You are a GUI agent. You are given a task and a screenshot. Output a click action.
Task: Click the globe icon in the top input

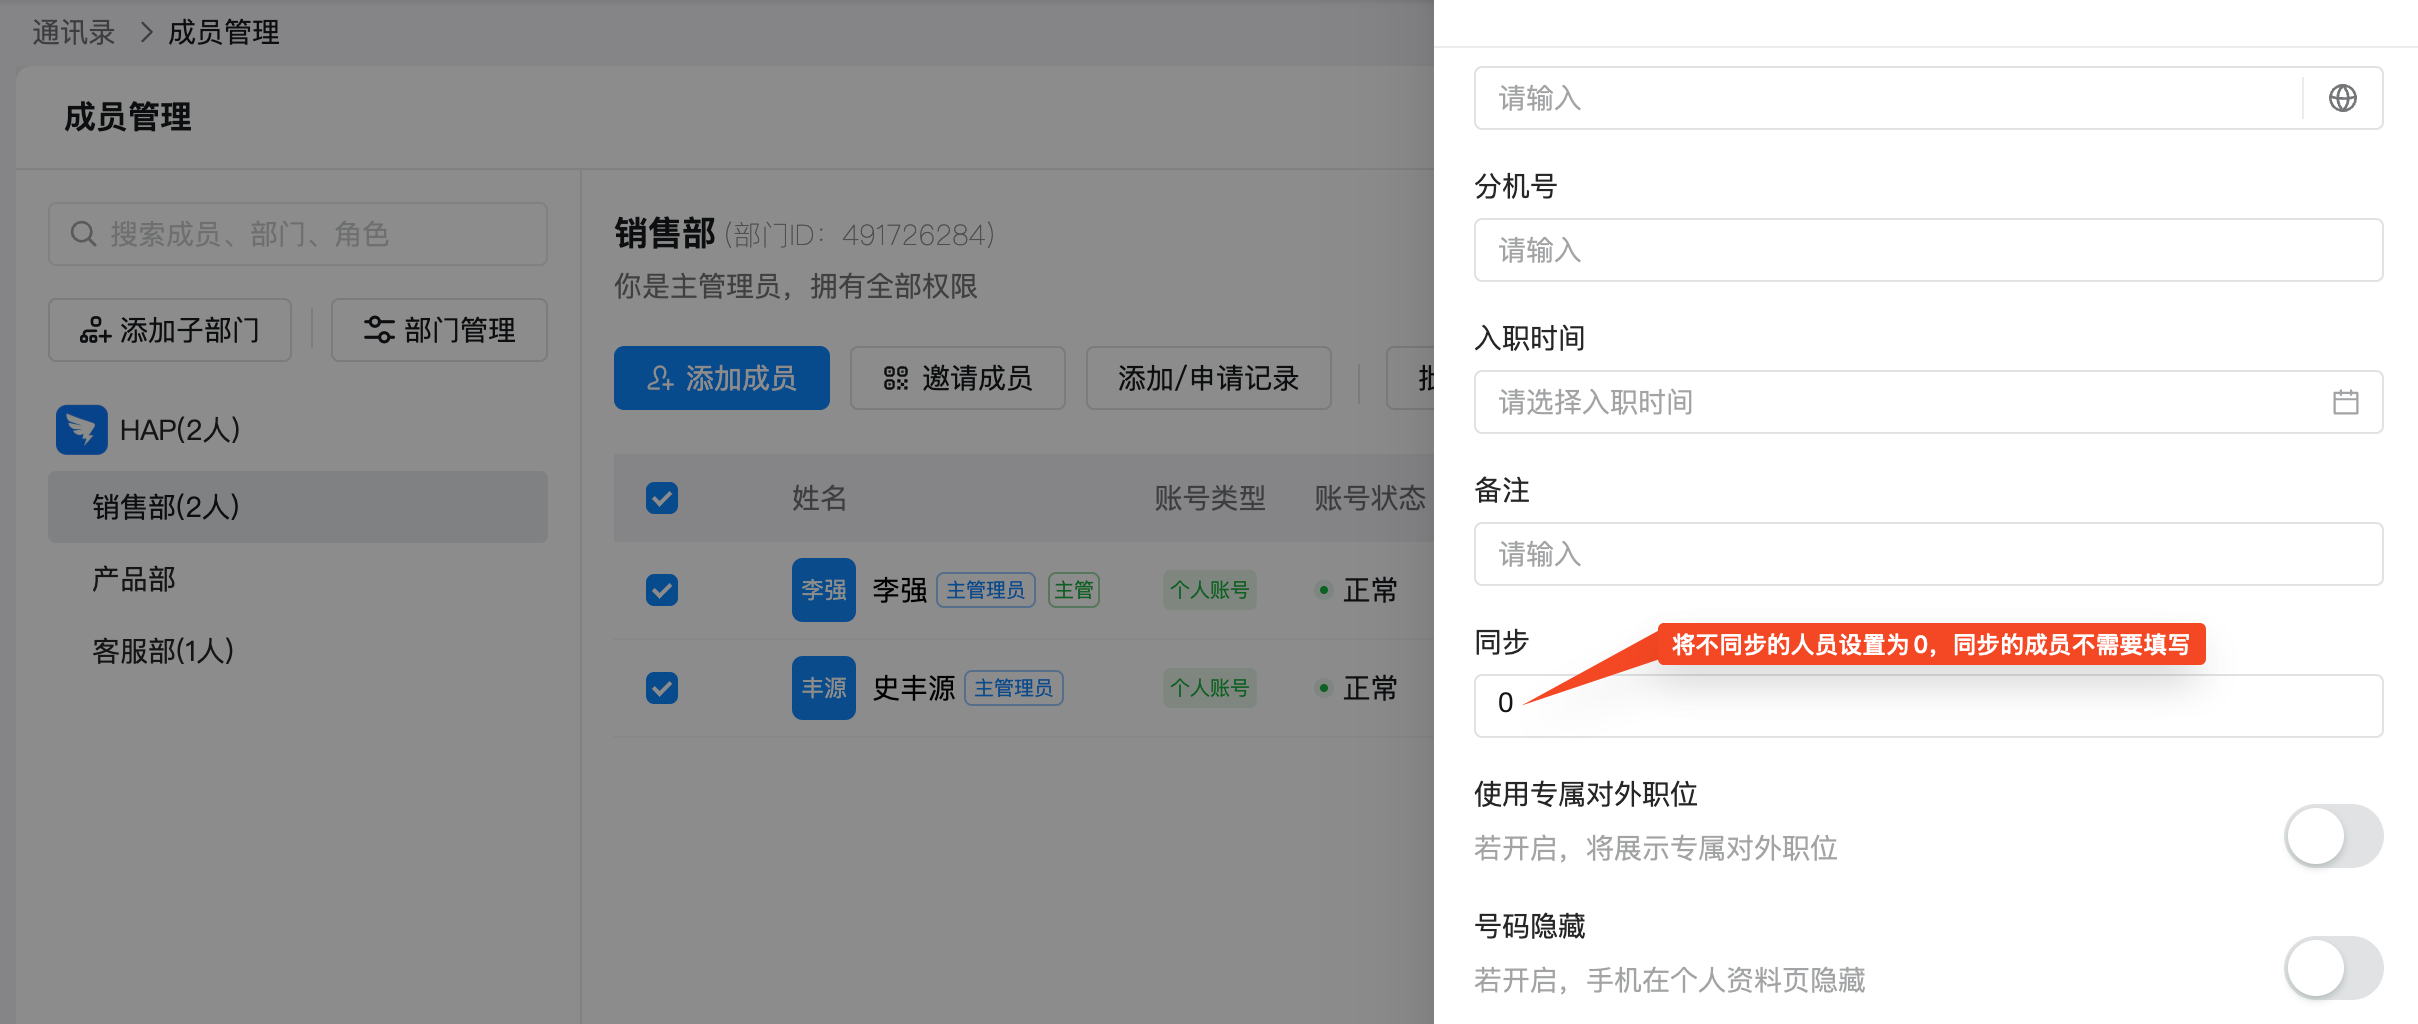coord(2342,98)
